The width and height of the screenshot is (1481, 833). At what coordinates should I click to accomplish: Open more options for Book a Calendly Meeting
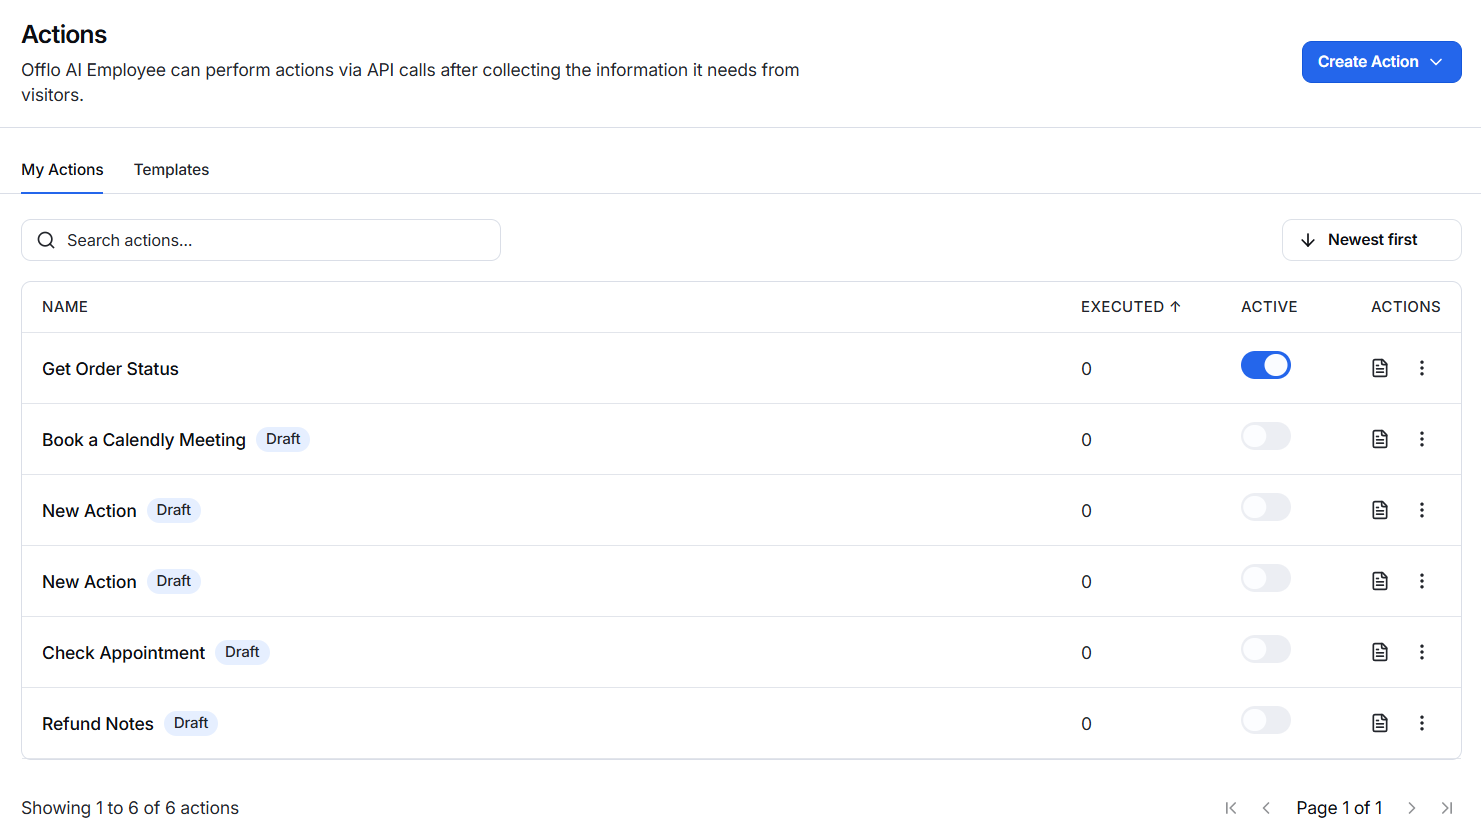point(1422,439)
